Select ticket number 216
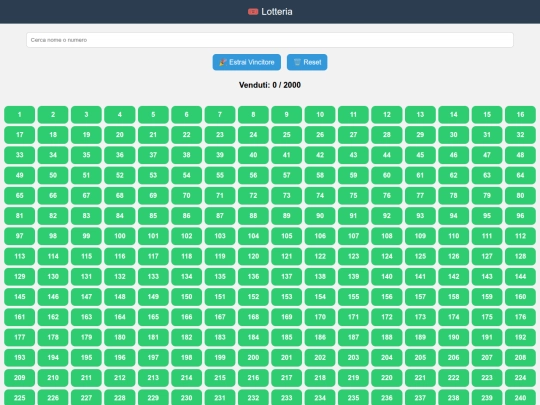Image resolution: width=540 pixels, height=405 pixels. (x=253, y=378)
